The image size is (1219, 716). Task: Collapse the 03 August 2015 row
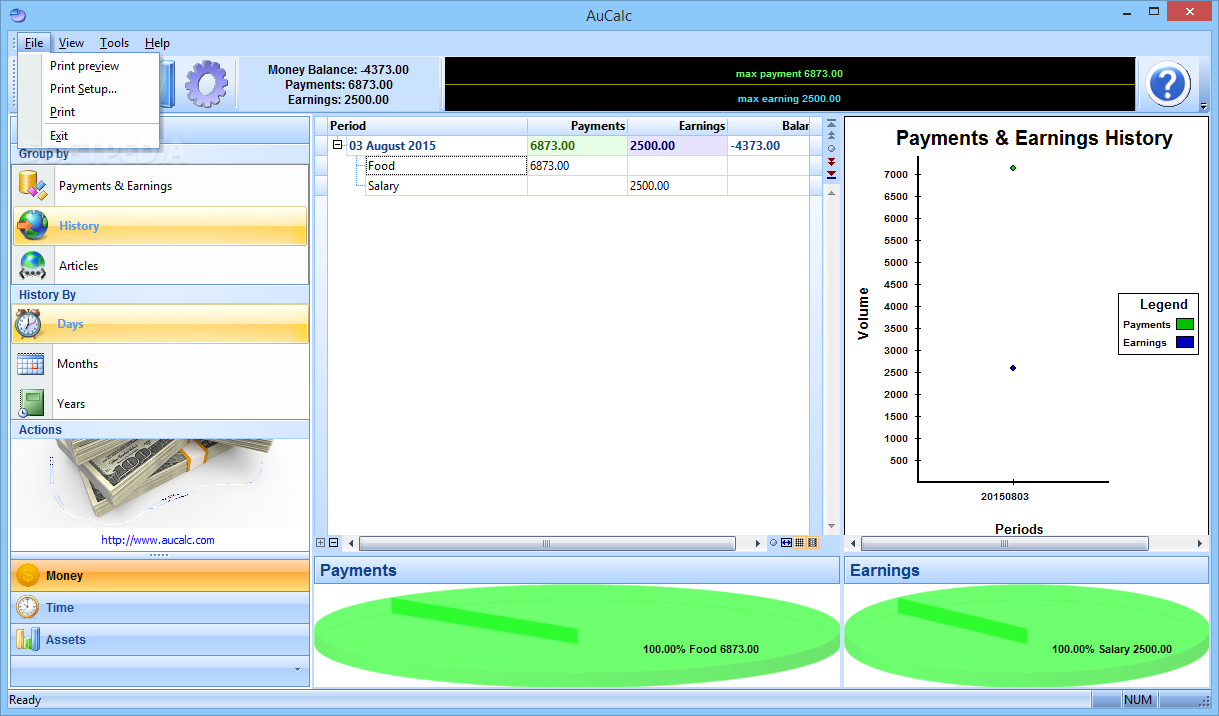[x=338, y=145]
